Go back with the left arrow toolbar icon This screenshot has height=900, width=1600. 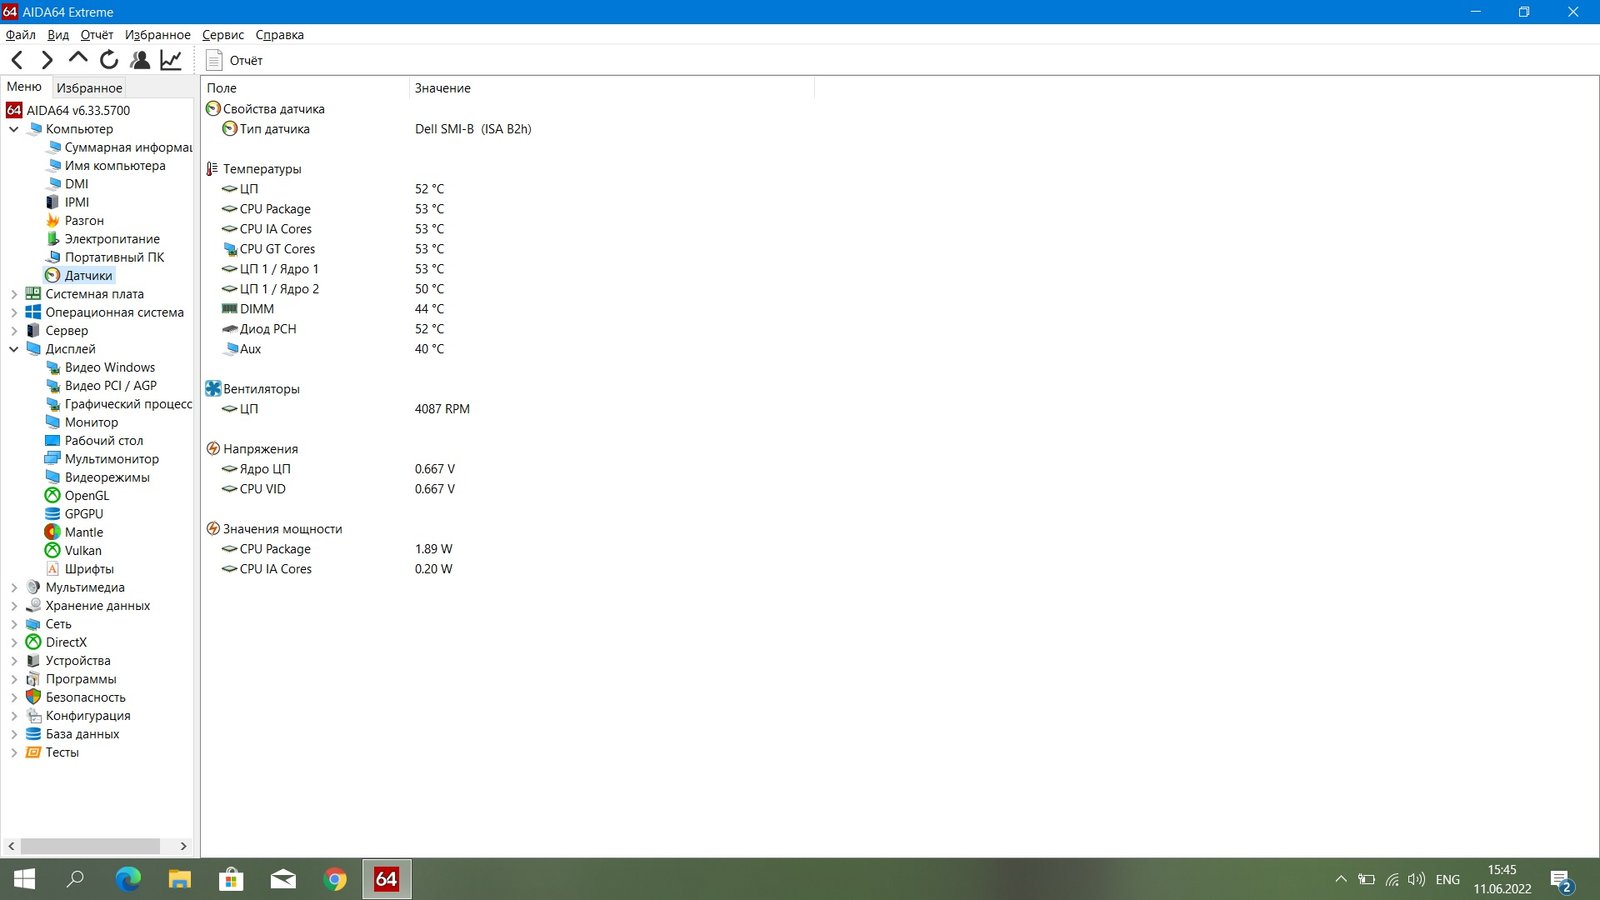pos(17,61)
